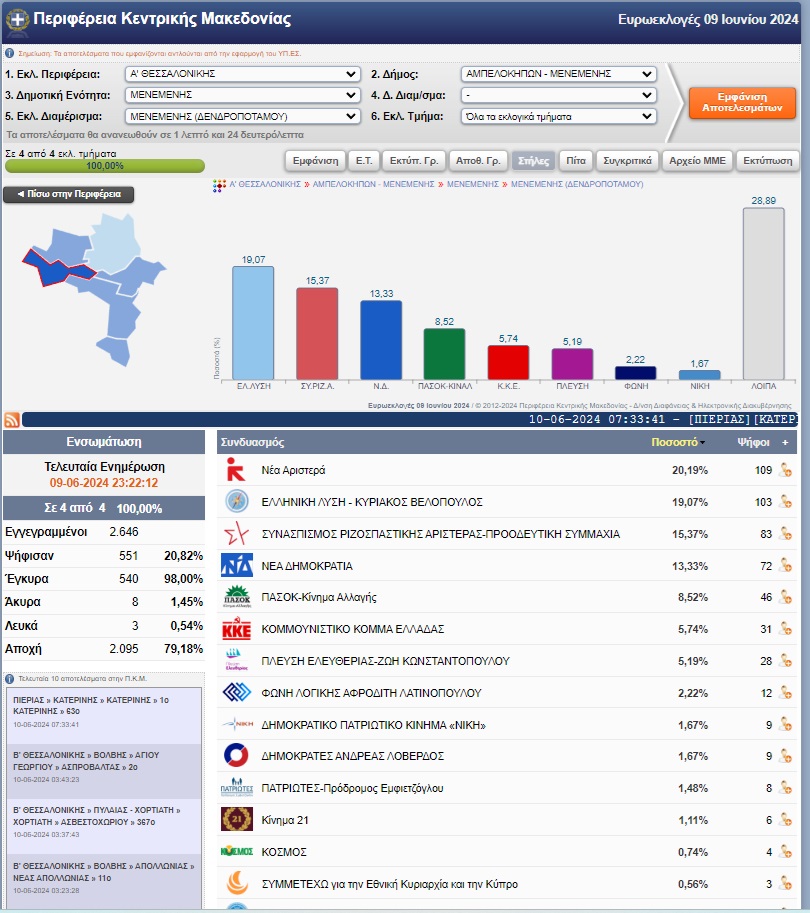Expand the Εκλ. Τμήμα dropdown
This screenshot has width=810, height=913.
tap(558, 116)
